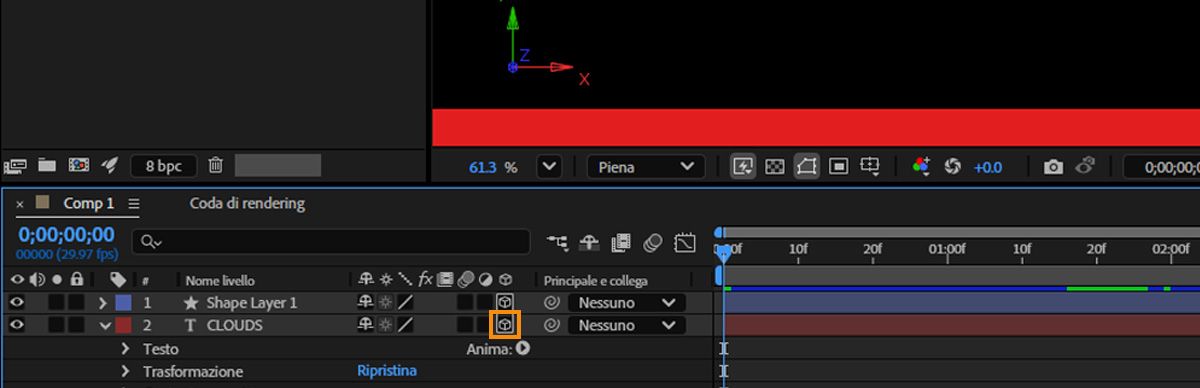
Task: Open grid and guide options
Action: coord(870,167)
